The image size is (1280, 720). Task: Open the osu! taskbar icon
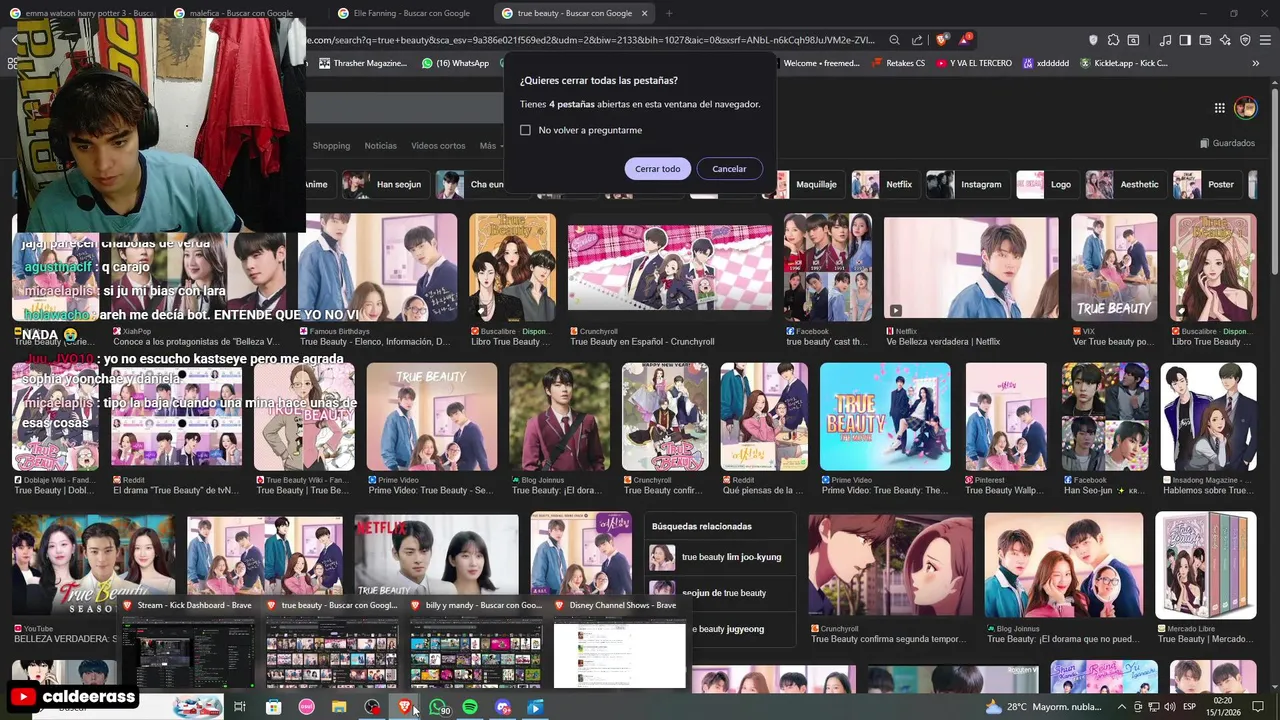(x=306, y=707)
